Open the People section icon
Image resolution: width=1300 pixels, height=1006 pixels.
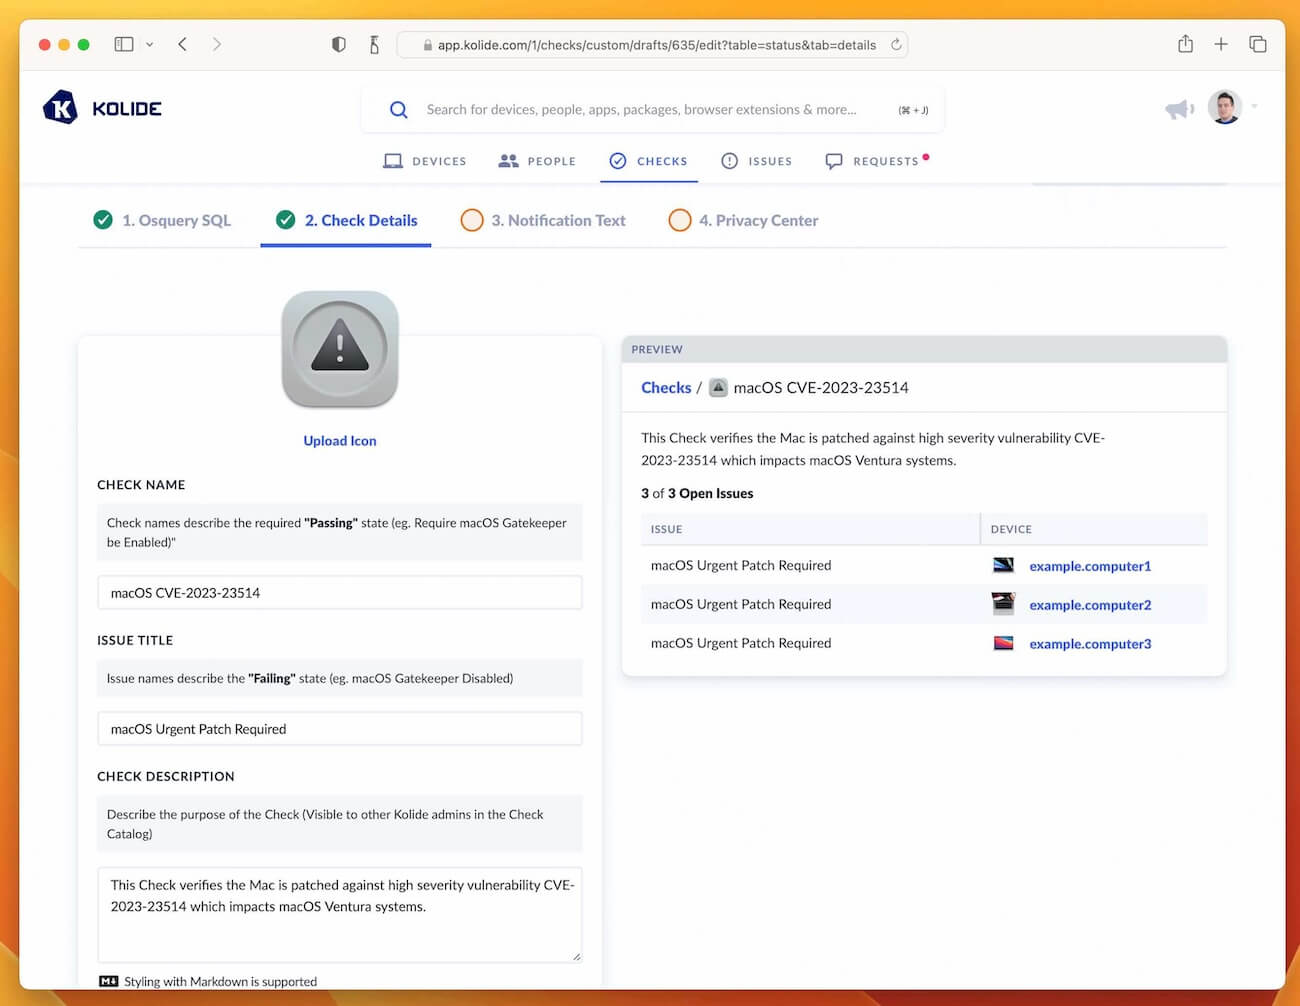tap(509, 160)
